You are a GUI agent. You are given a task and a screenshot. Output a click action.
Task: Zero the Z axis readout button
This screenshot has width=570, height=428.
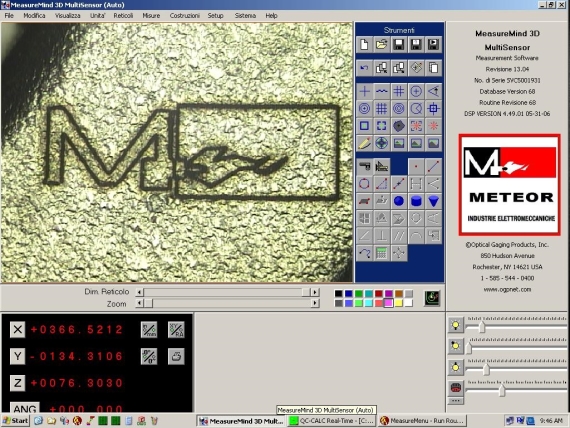pos(17,383)
